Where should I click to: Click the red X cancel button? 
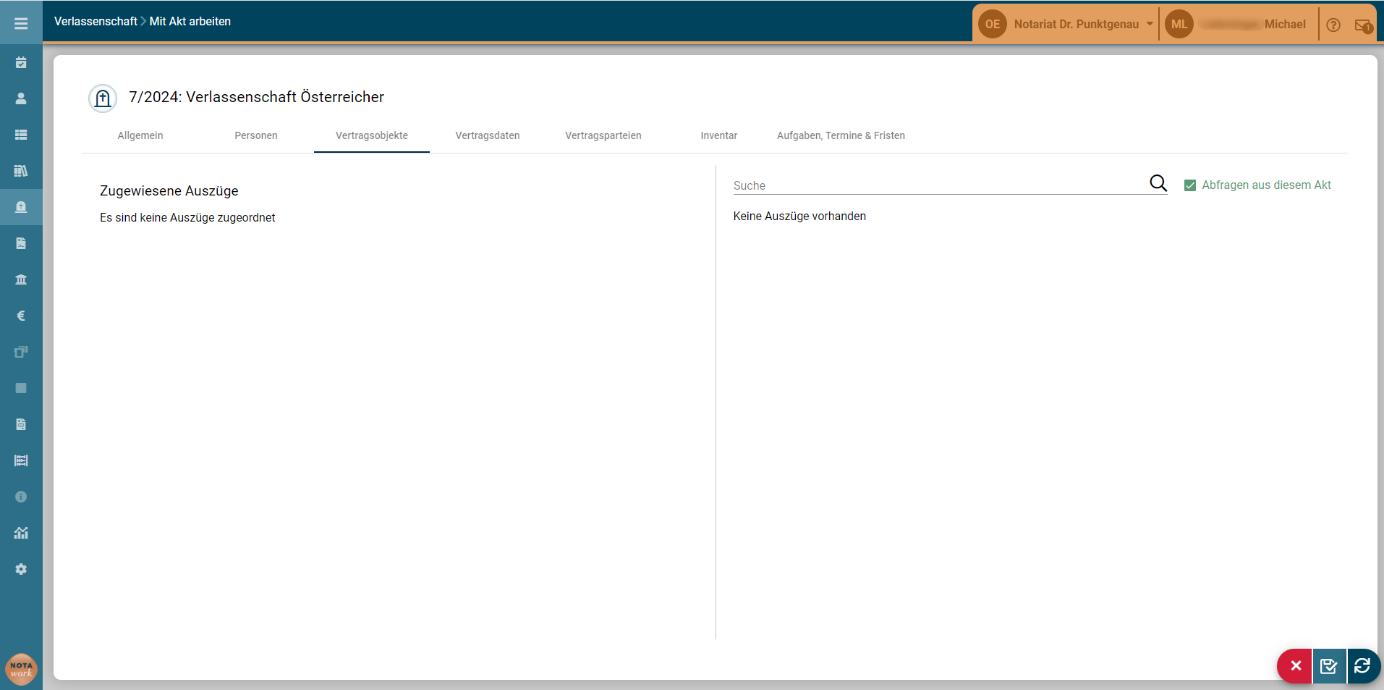(x=1295, y=666)
